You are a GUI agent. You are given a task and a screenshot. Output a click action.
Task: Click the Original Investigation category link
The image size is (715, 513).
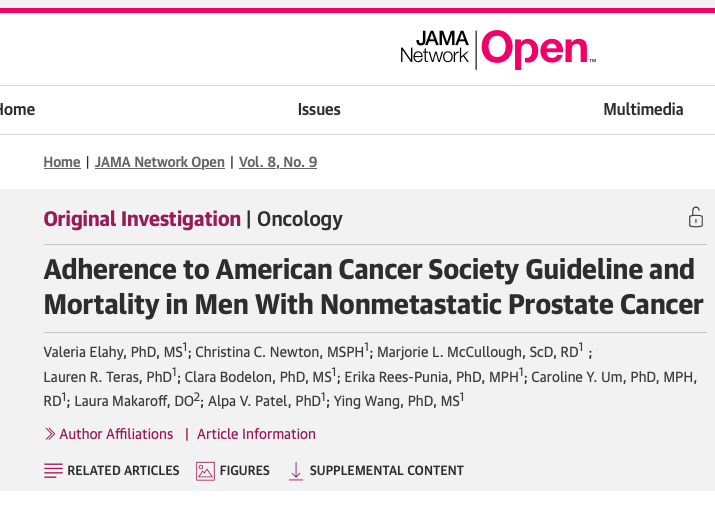142,219
